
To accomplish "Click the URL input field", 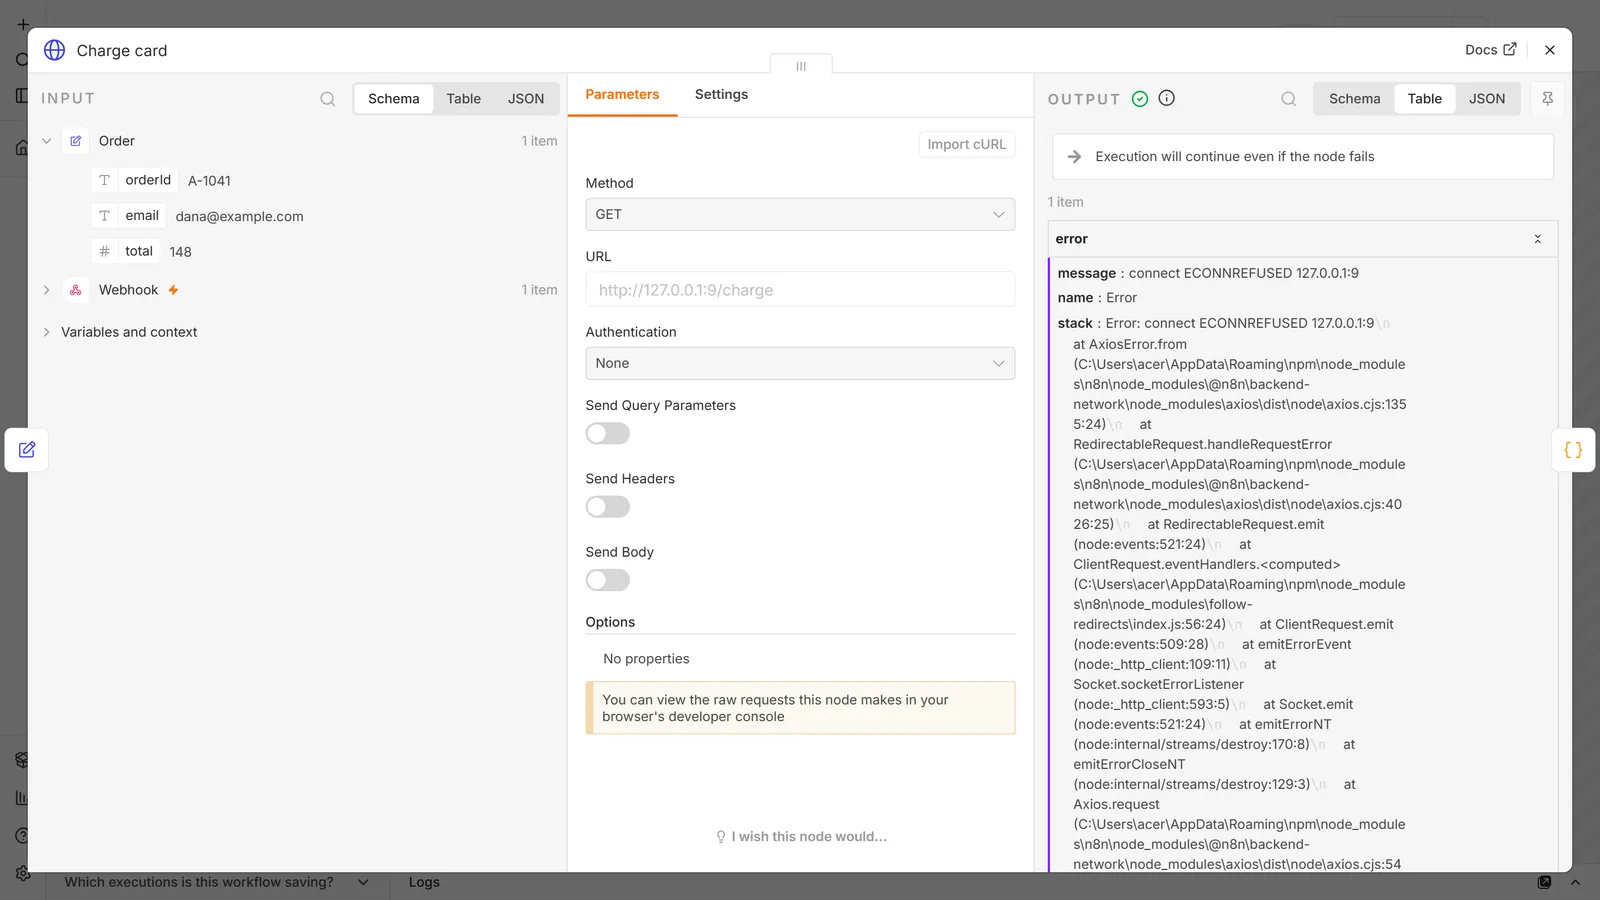I will pyautogui.click(x=800, y=290).
